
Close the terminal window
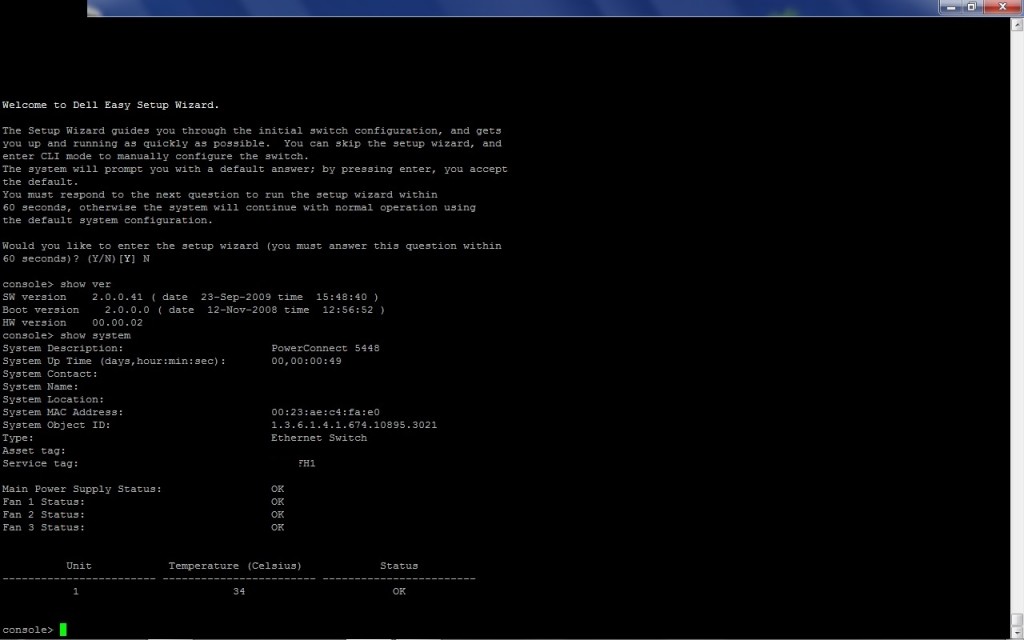pyautogui.click(x=1002, y=7)
